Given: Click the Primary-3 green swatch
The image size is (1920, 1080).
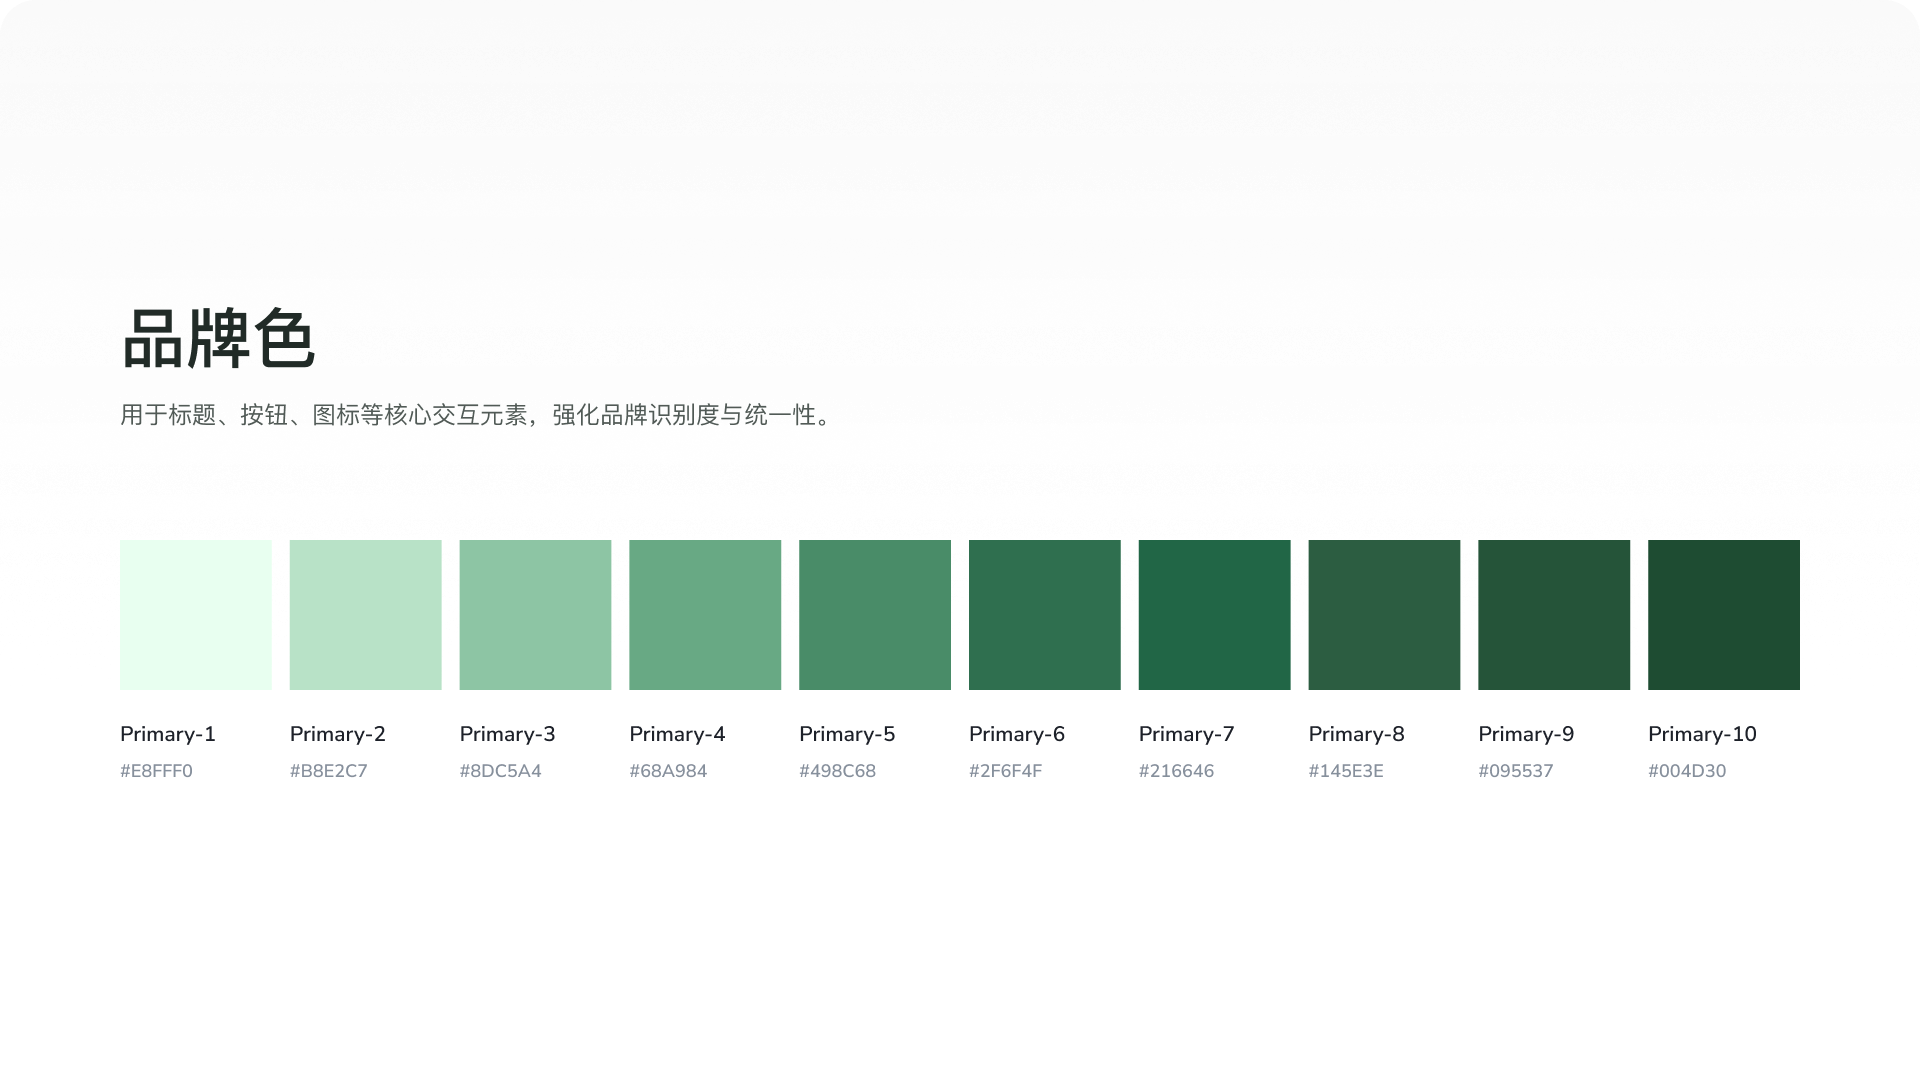Looking at the screenshot, I should 535,614.
